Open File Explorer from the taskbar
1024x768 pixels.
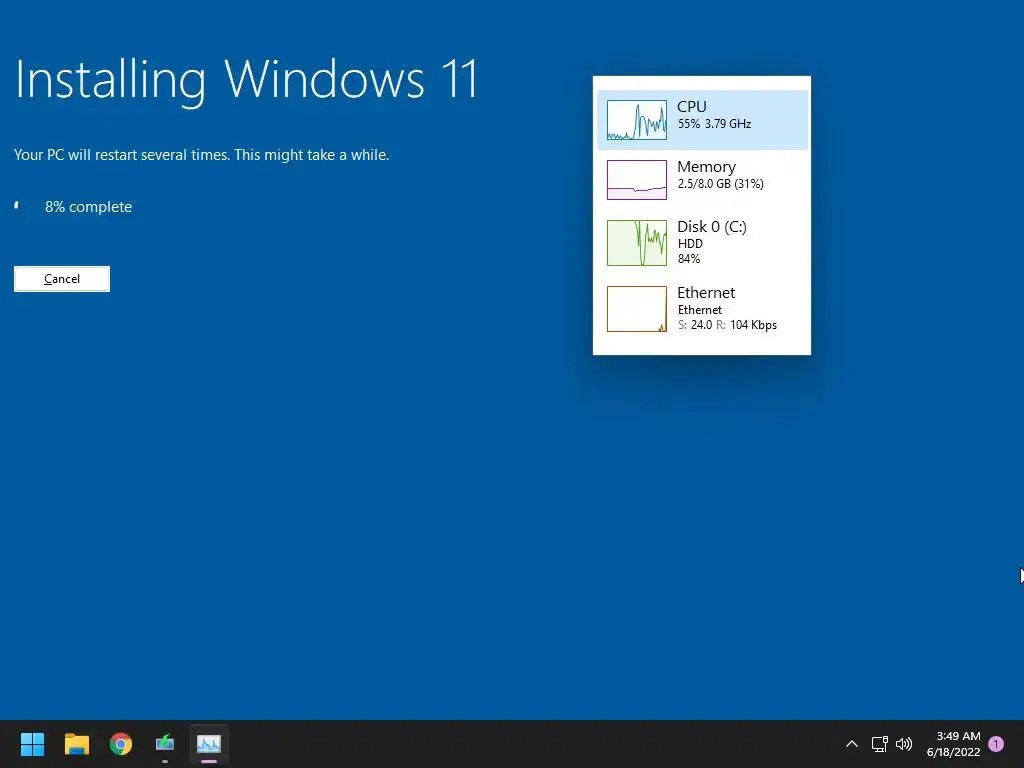(76, 744)
